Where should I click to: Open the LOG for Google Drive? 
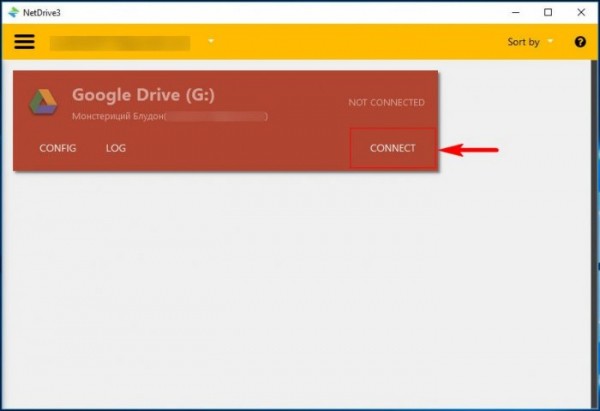116,148
